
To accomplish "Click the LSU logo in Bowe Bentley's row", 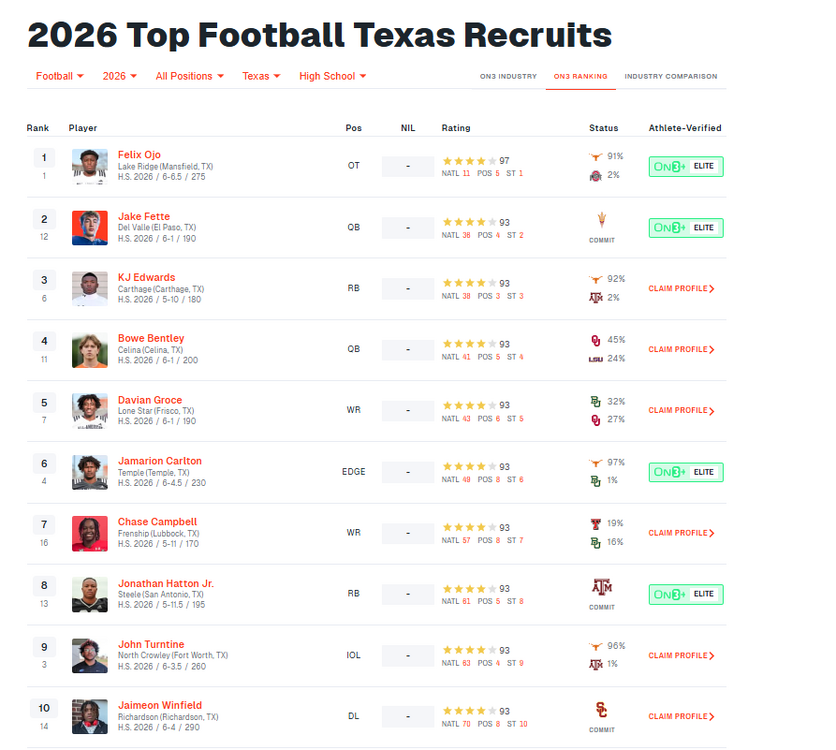I will [597, 359].
